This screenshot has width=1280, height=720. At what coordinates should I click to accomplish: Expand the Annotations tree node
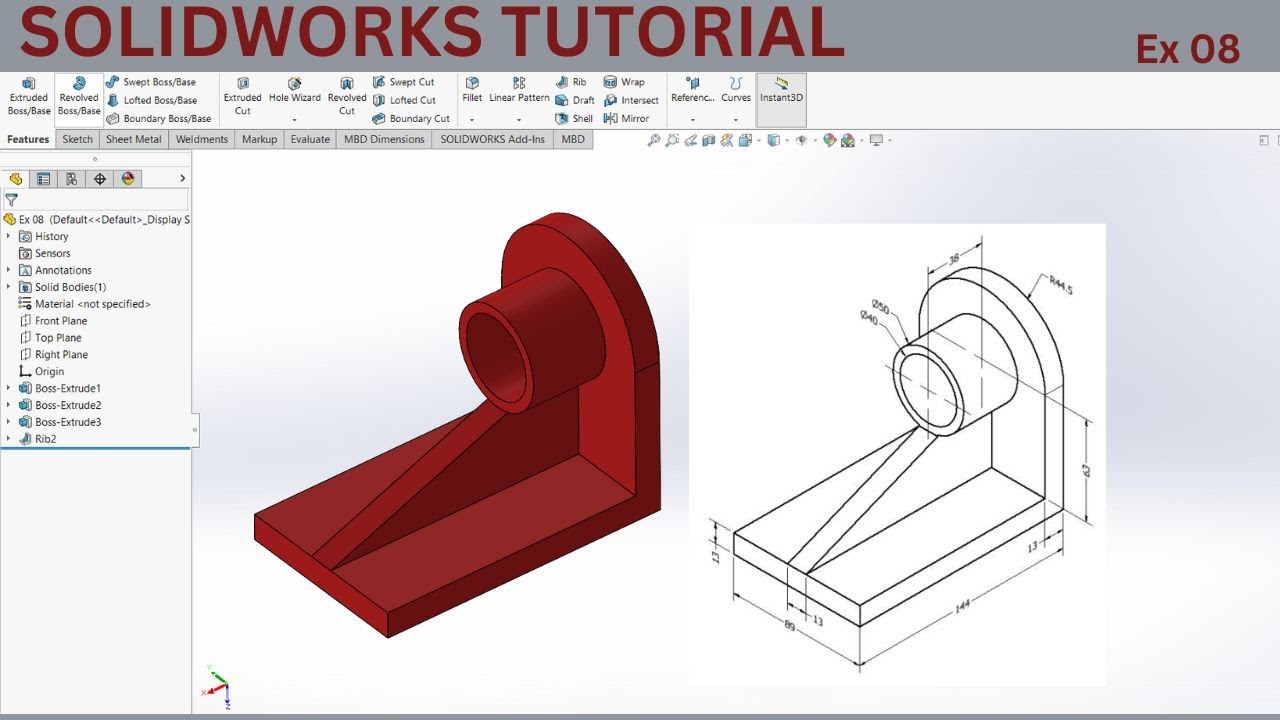9,270
